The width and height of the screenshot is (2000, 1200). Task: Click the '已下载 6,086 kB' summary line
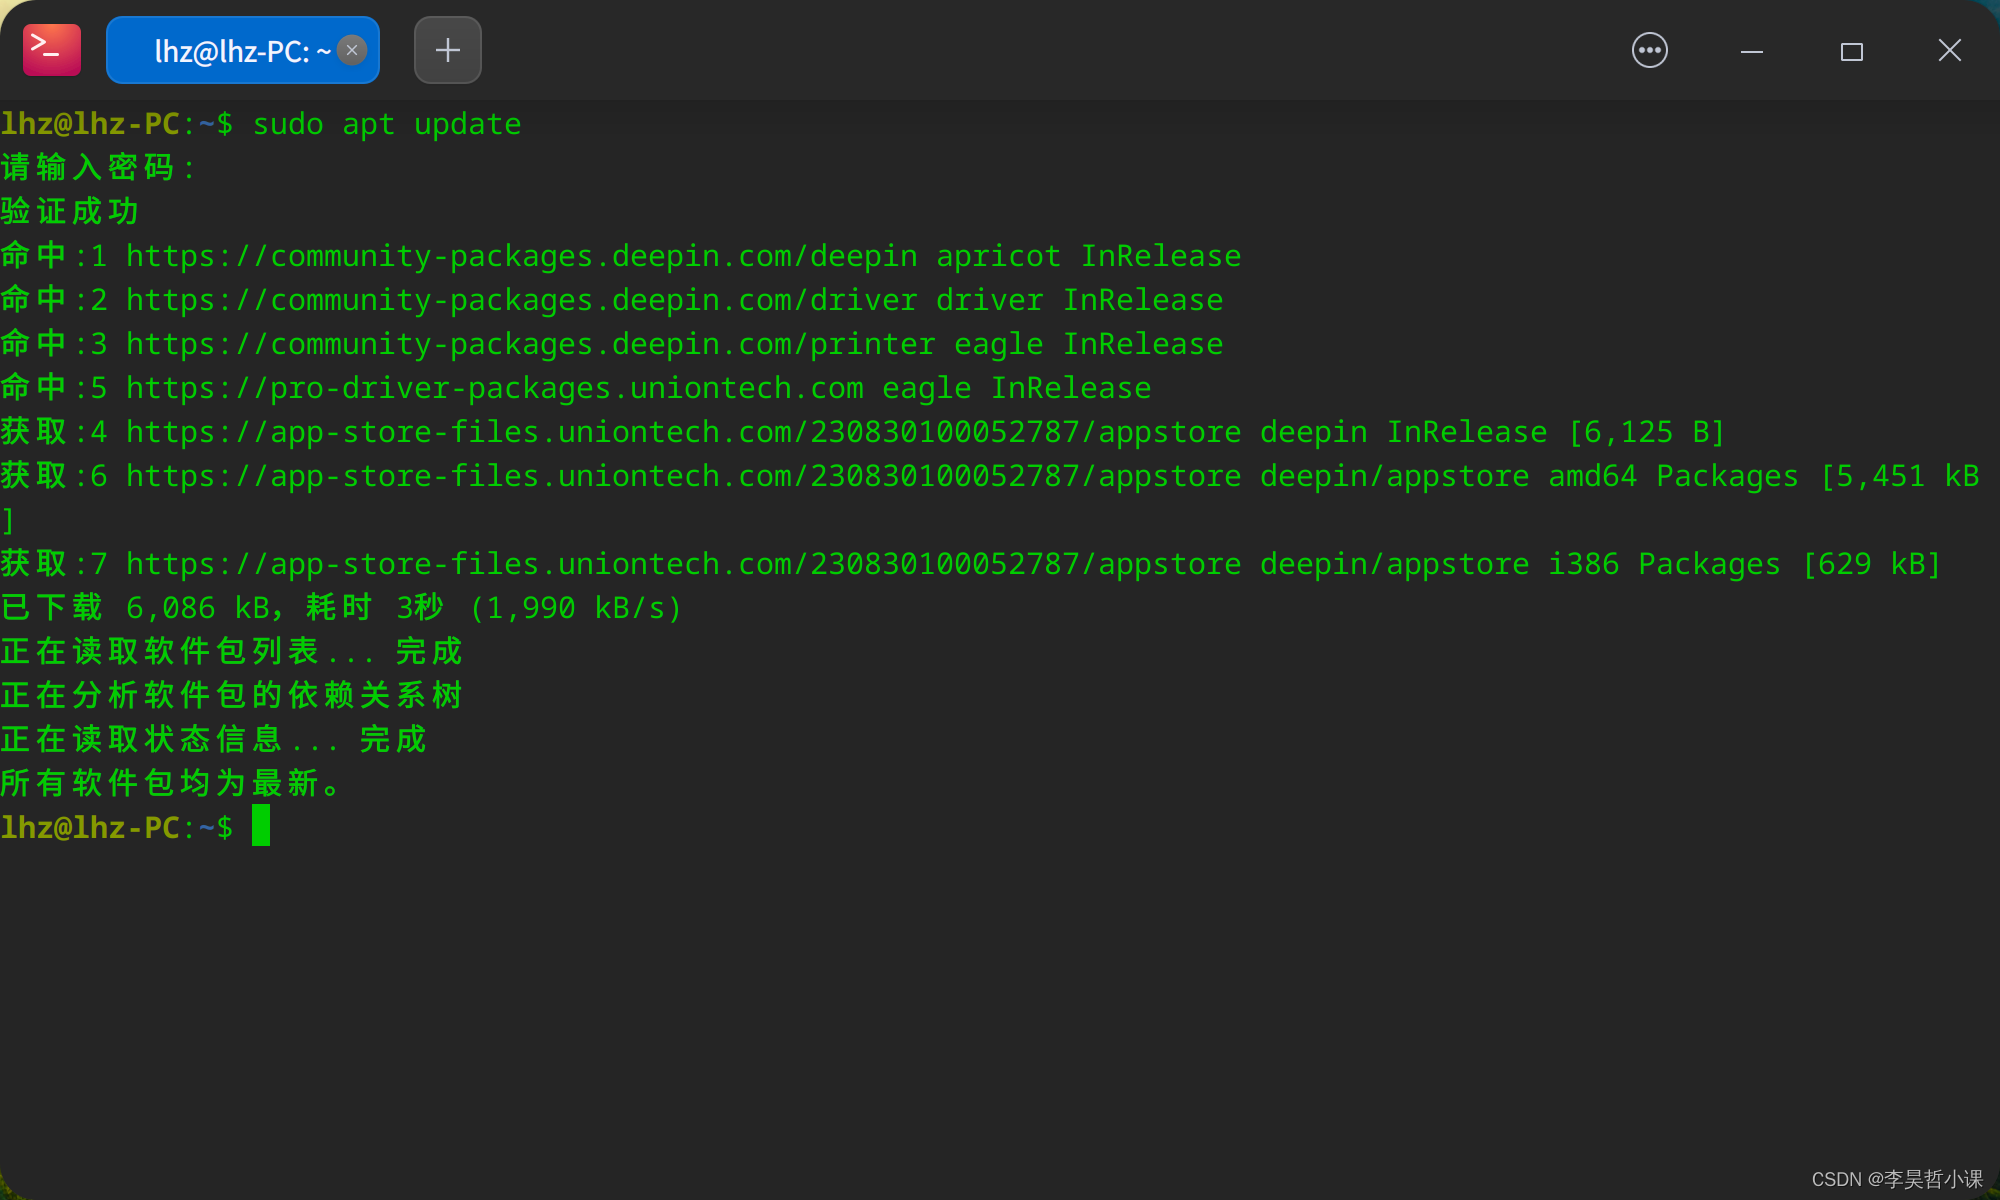341,608
